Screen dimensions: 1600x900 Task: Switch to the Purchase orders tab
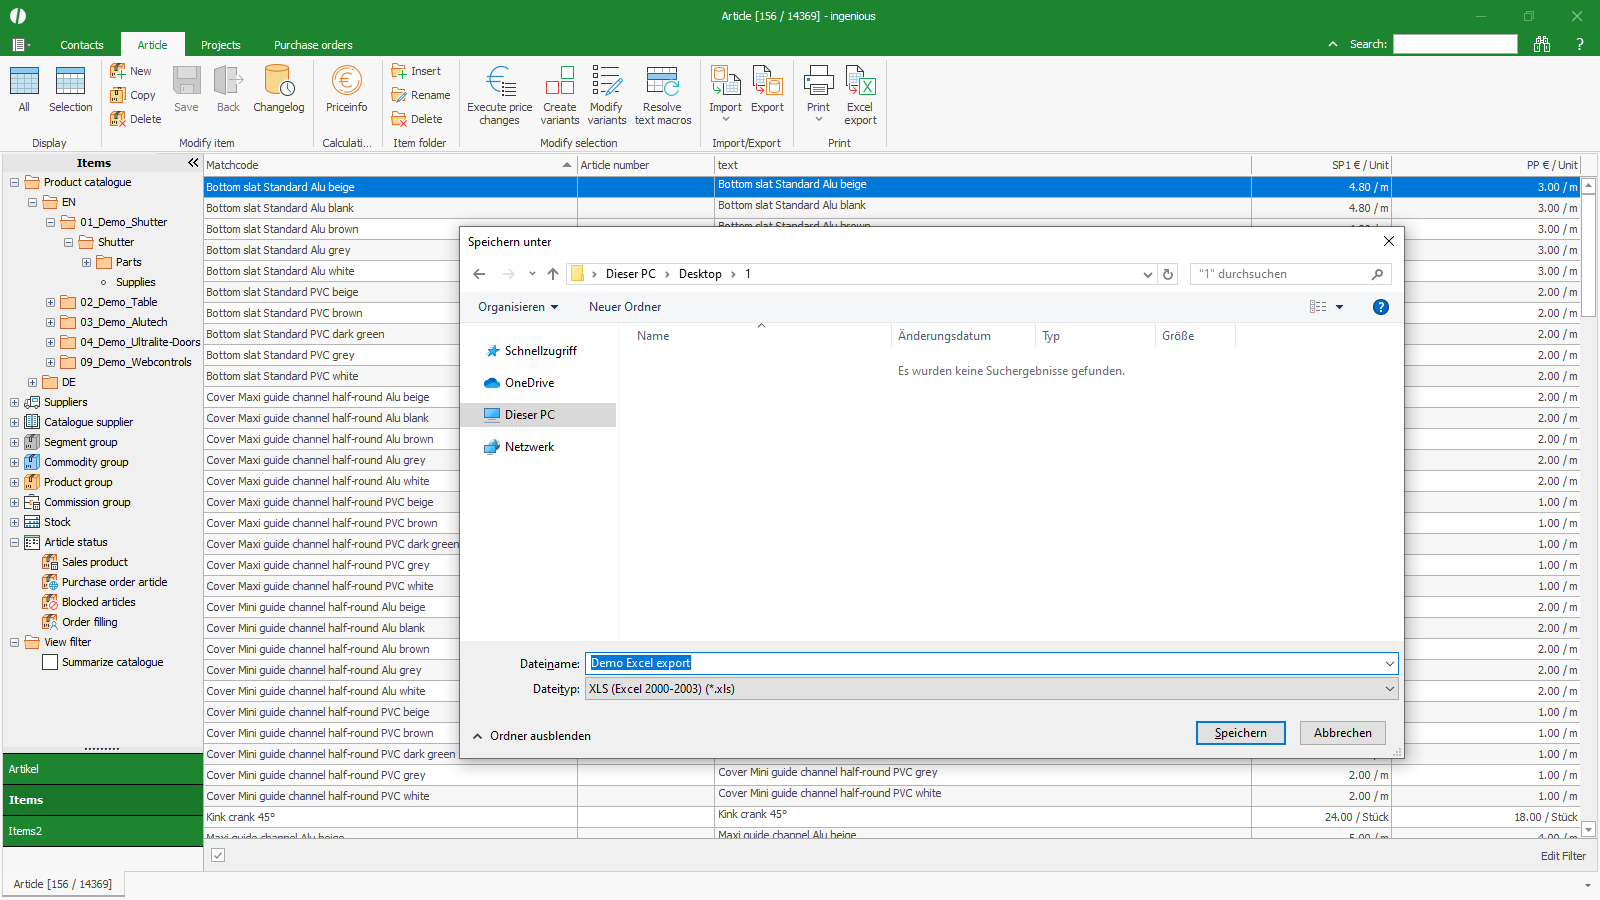pyautogui.click(x=313, y=45)
